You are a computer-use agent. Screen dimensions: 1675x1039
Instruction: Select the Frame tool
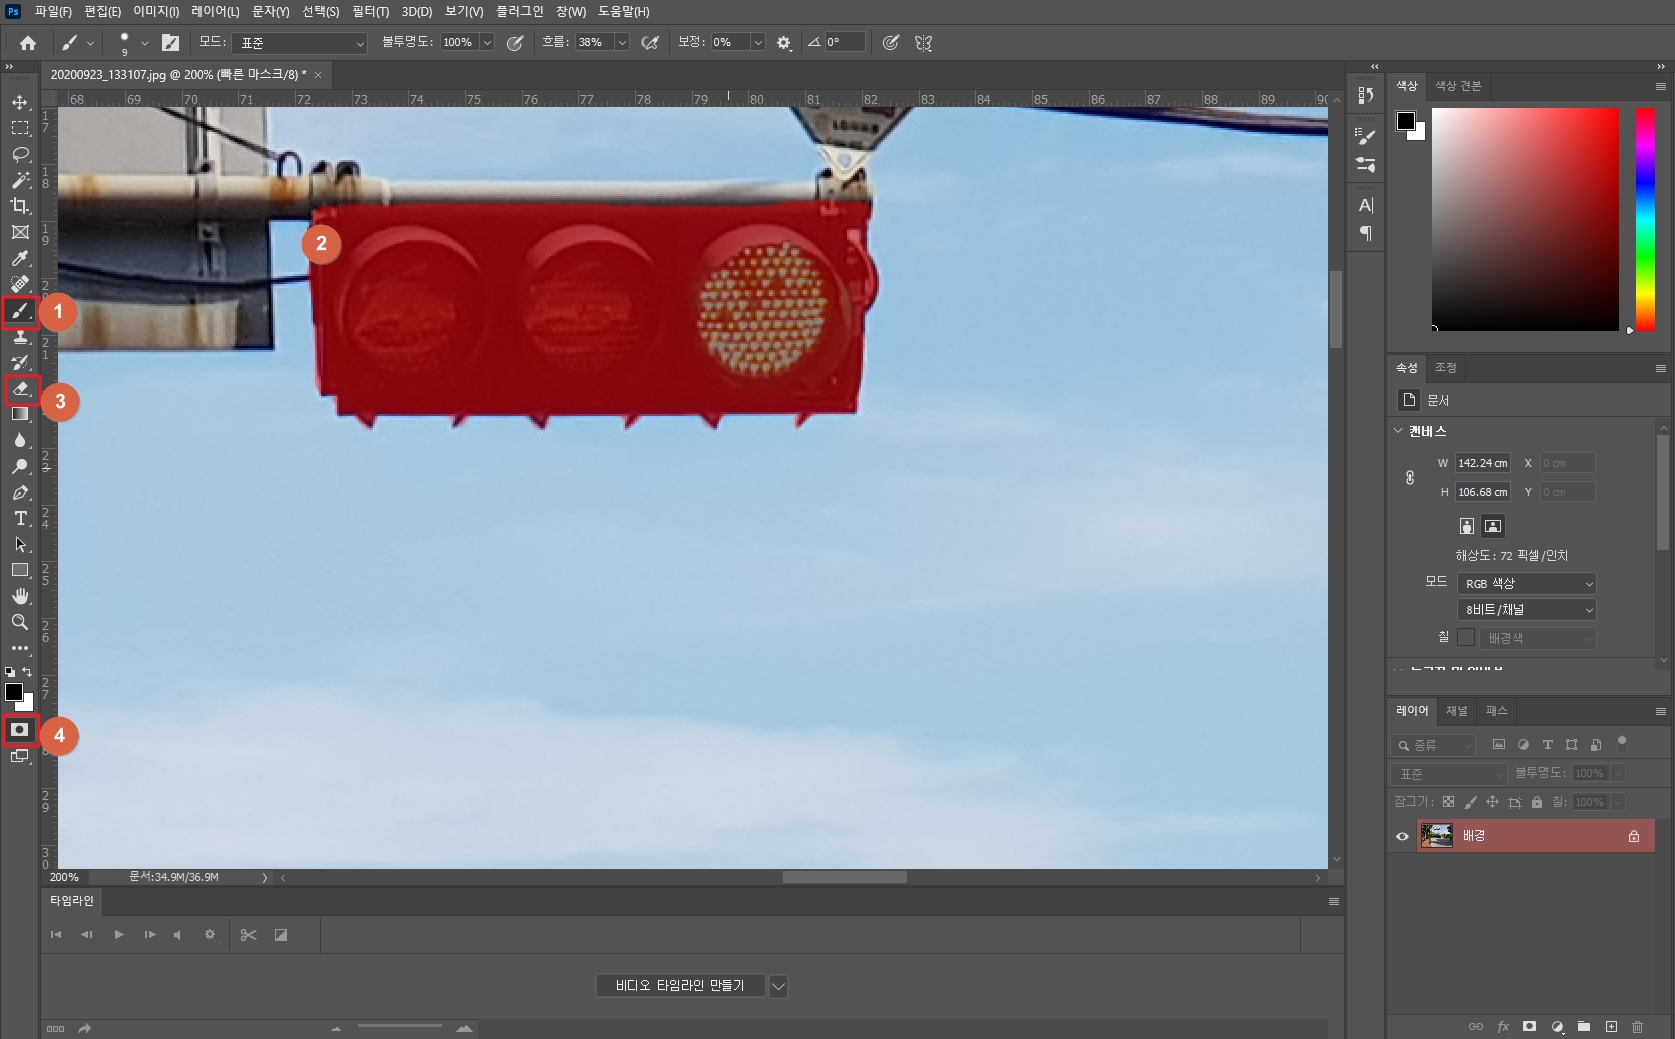click(20, 232)
